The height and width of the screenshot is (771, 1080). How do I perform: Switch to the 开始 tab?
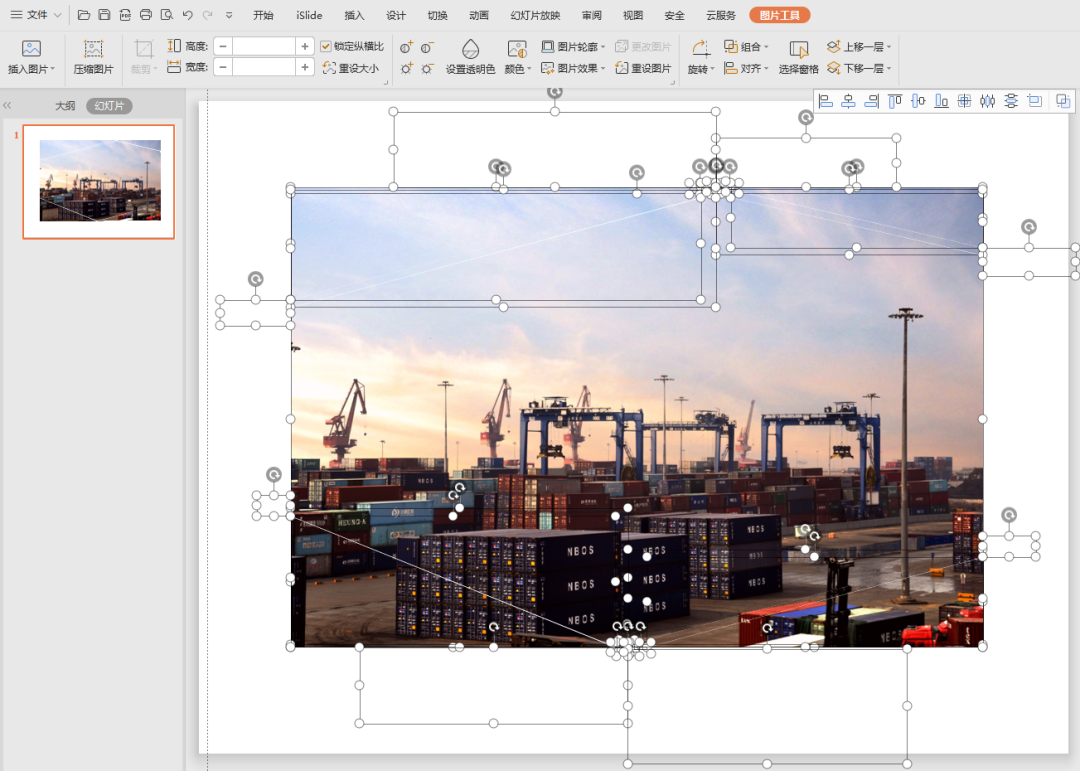coord(263,15)
